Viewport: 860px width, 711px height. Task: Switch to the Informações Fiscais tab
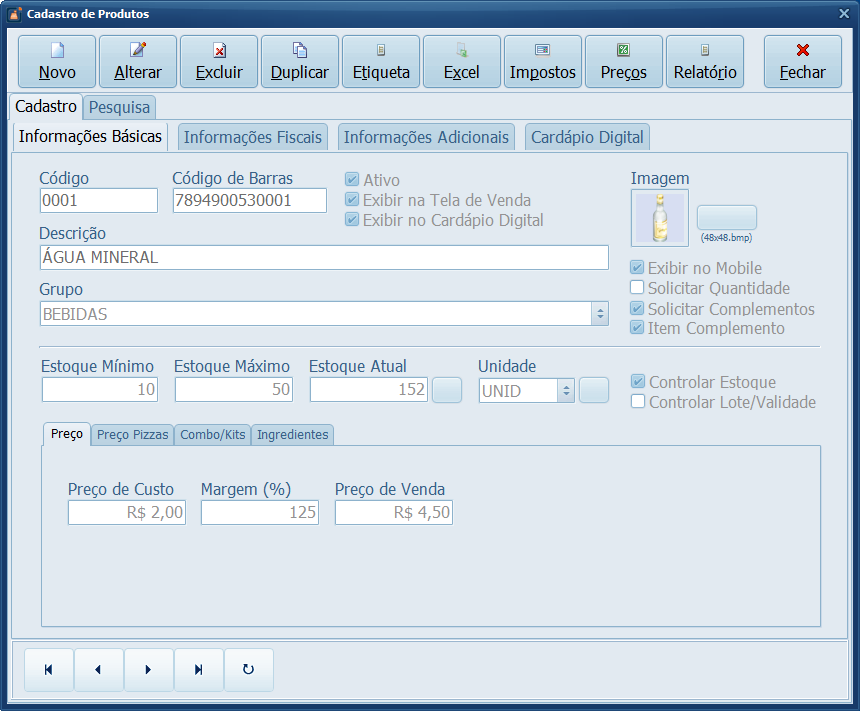click(253, 137)
